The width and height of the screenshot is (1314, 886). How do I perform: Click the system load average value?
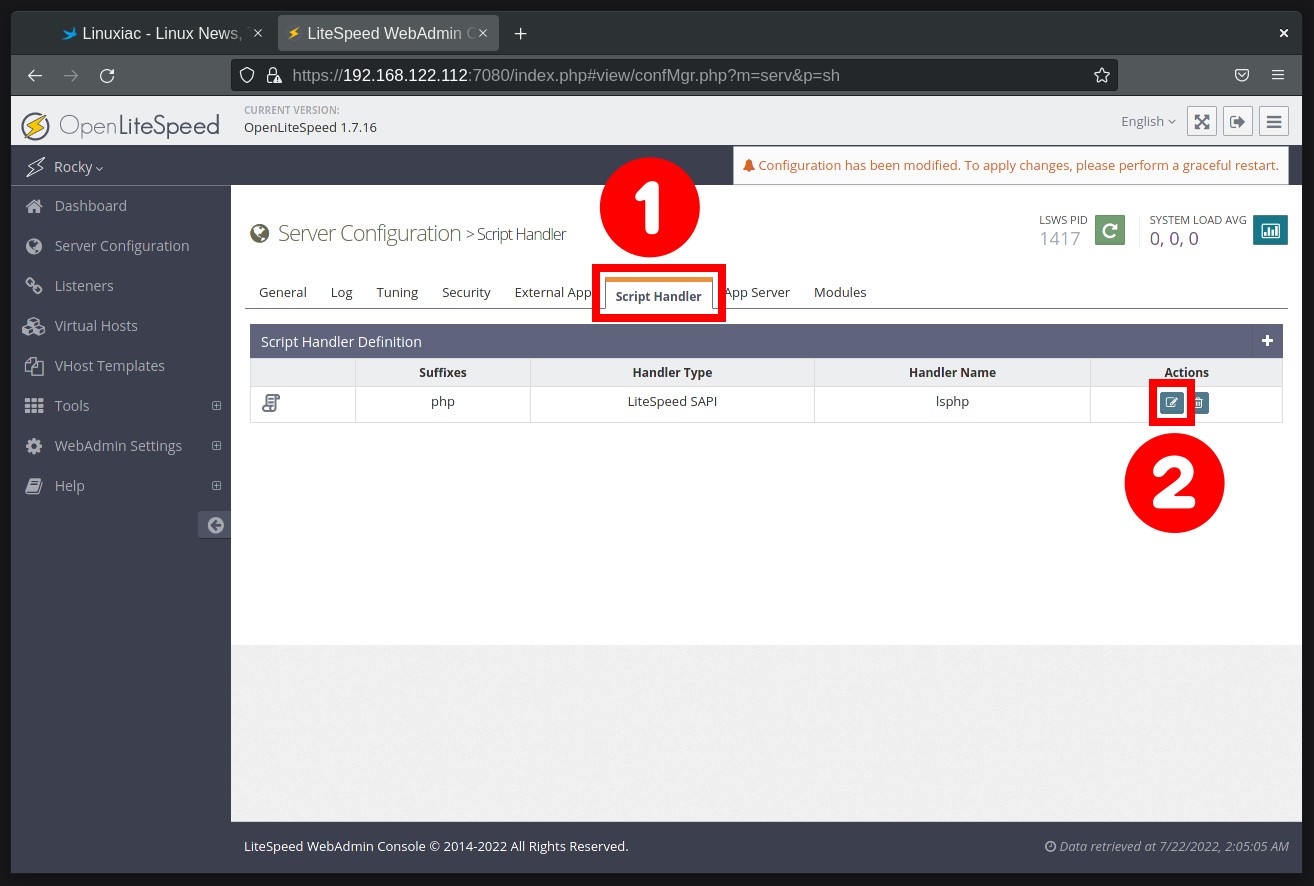point(1174,239)
